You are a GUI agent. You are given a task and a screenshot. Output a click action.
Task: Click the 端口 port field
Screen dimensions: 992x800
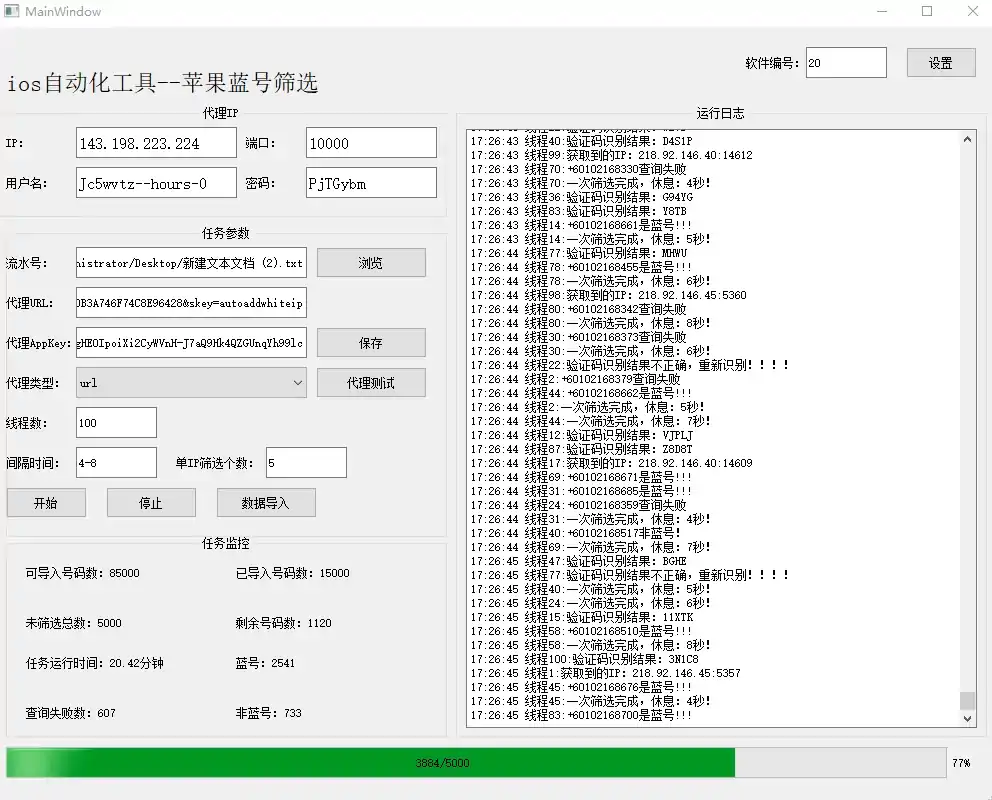pos(371,143)
